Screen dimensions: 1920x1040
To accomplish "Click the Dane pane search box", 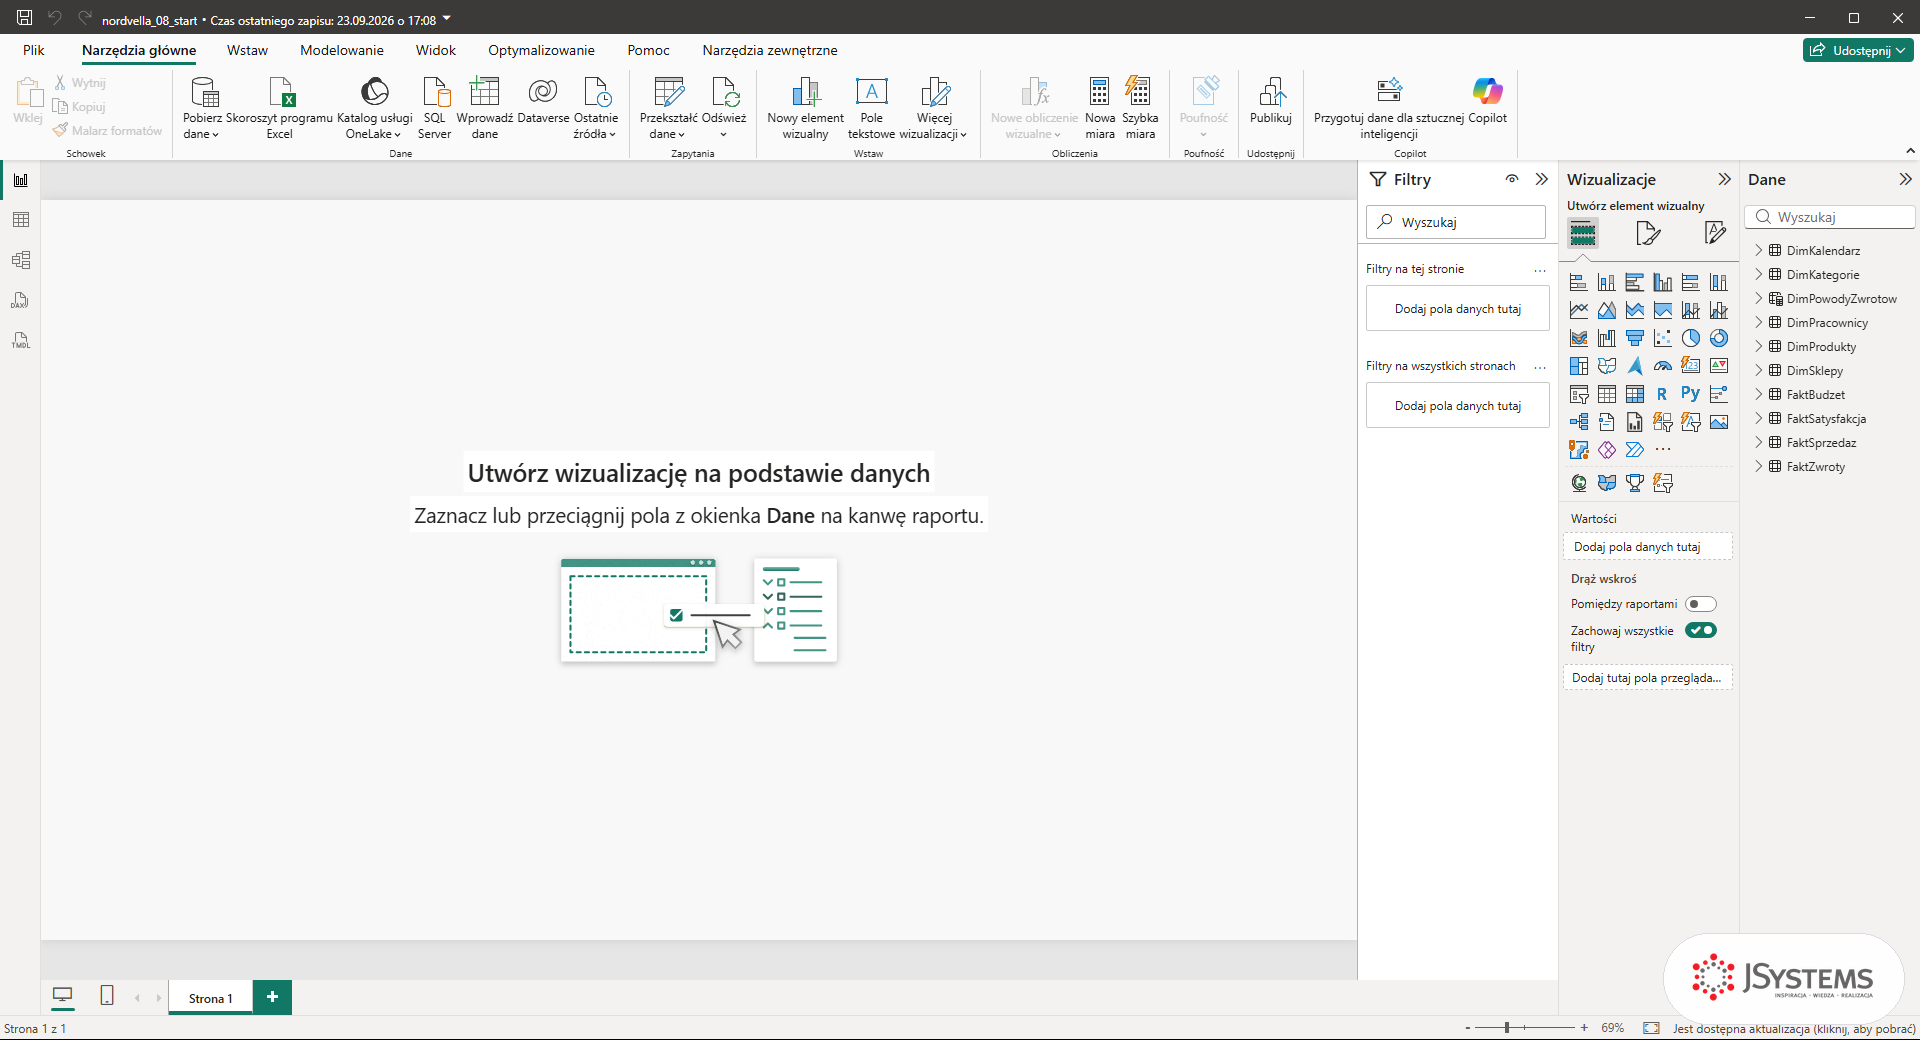I will click(1830, 217).
